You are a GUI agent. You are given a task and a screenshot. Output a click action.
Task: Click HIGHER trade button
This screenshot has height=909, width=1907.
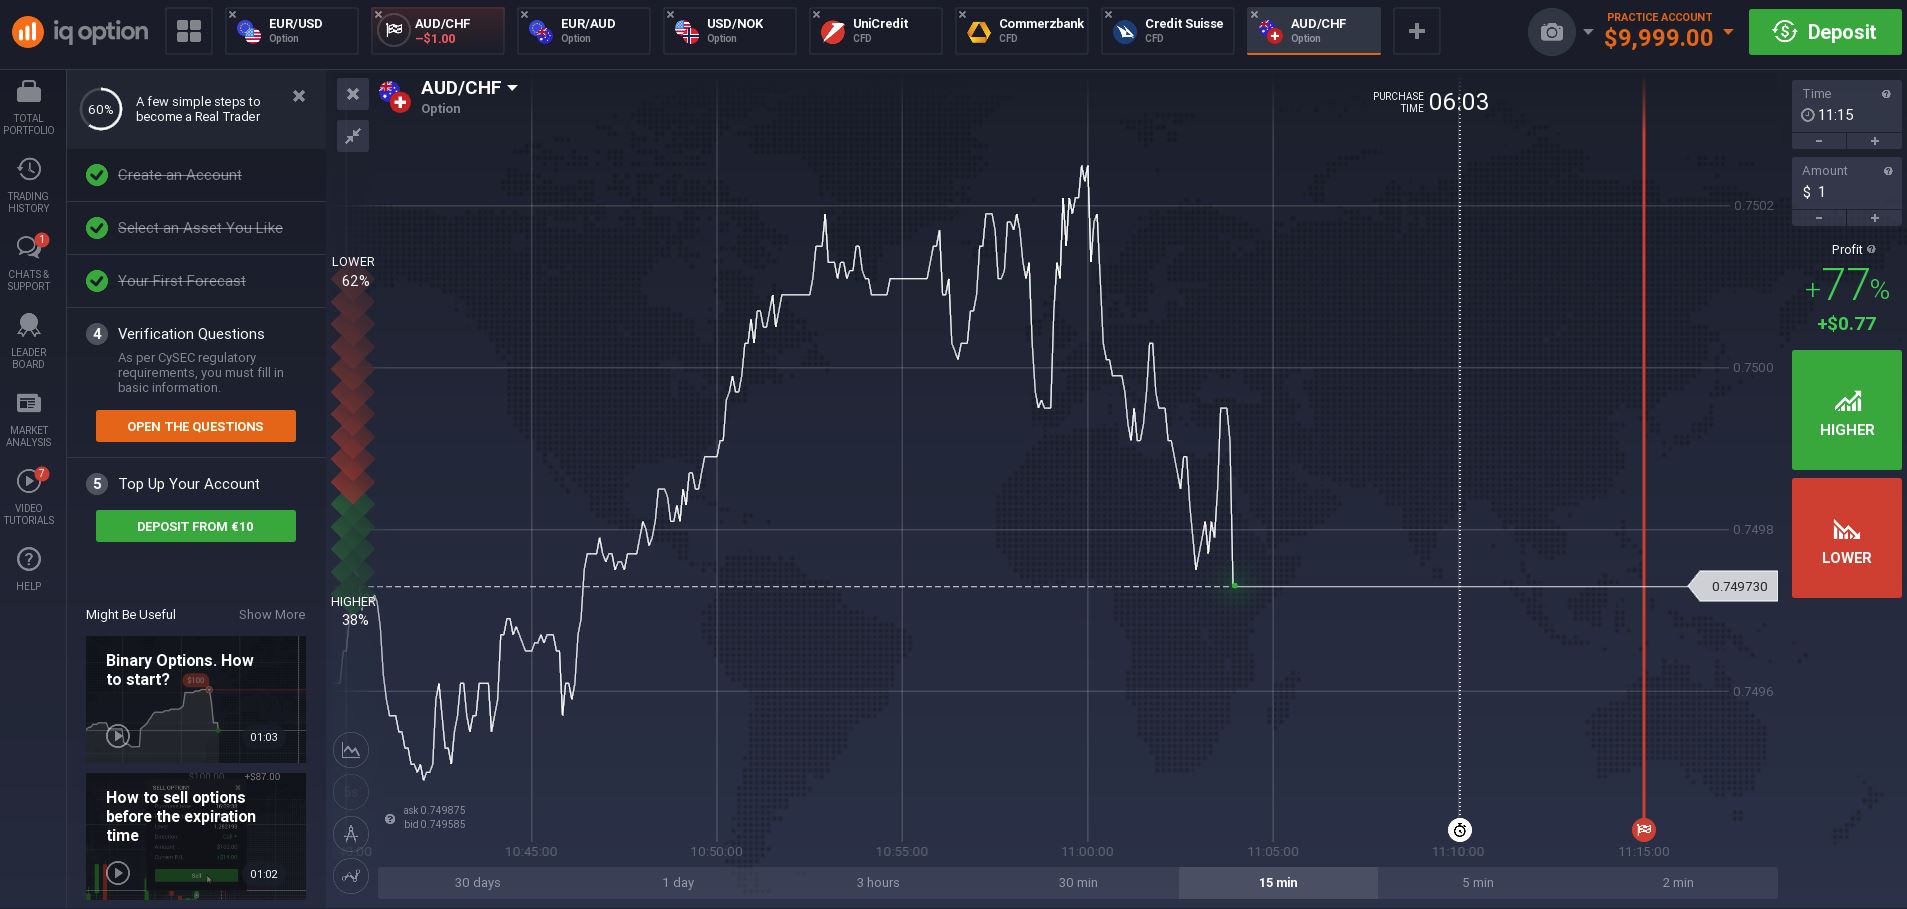tap(1846, 410)
